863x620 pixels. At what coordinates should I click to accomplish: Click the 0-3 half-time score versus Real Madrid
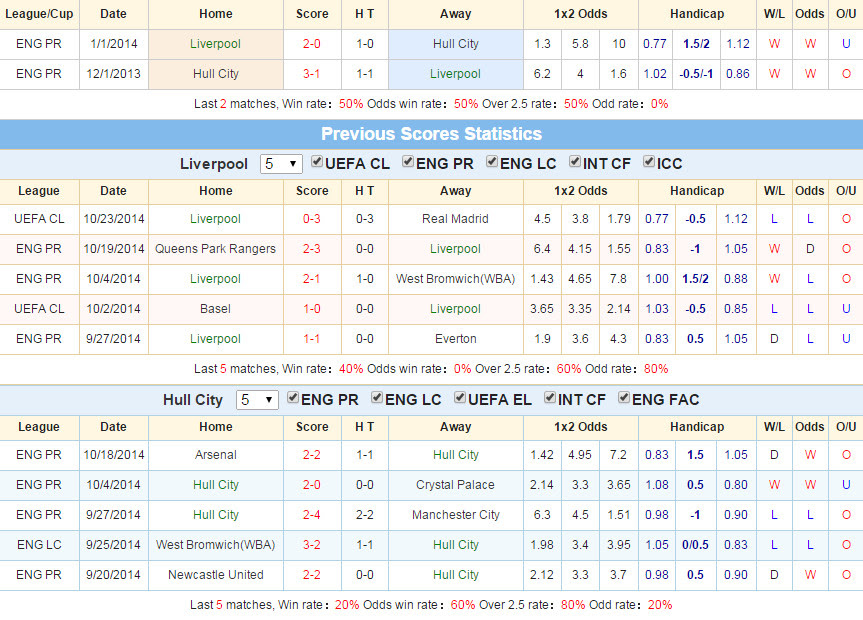pyautogui.click(x=365, y=219)
